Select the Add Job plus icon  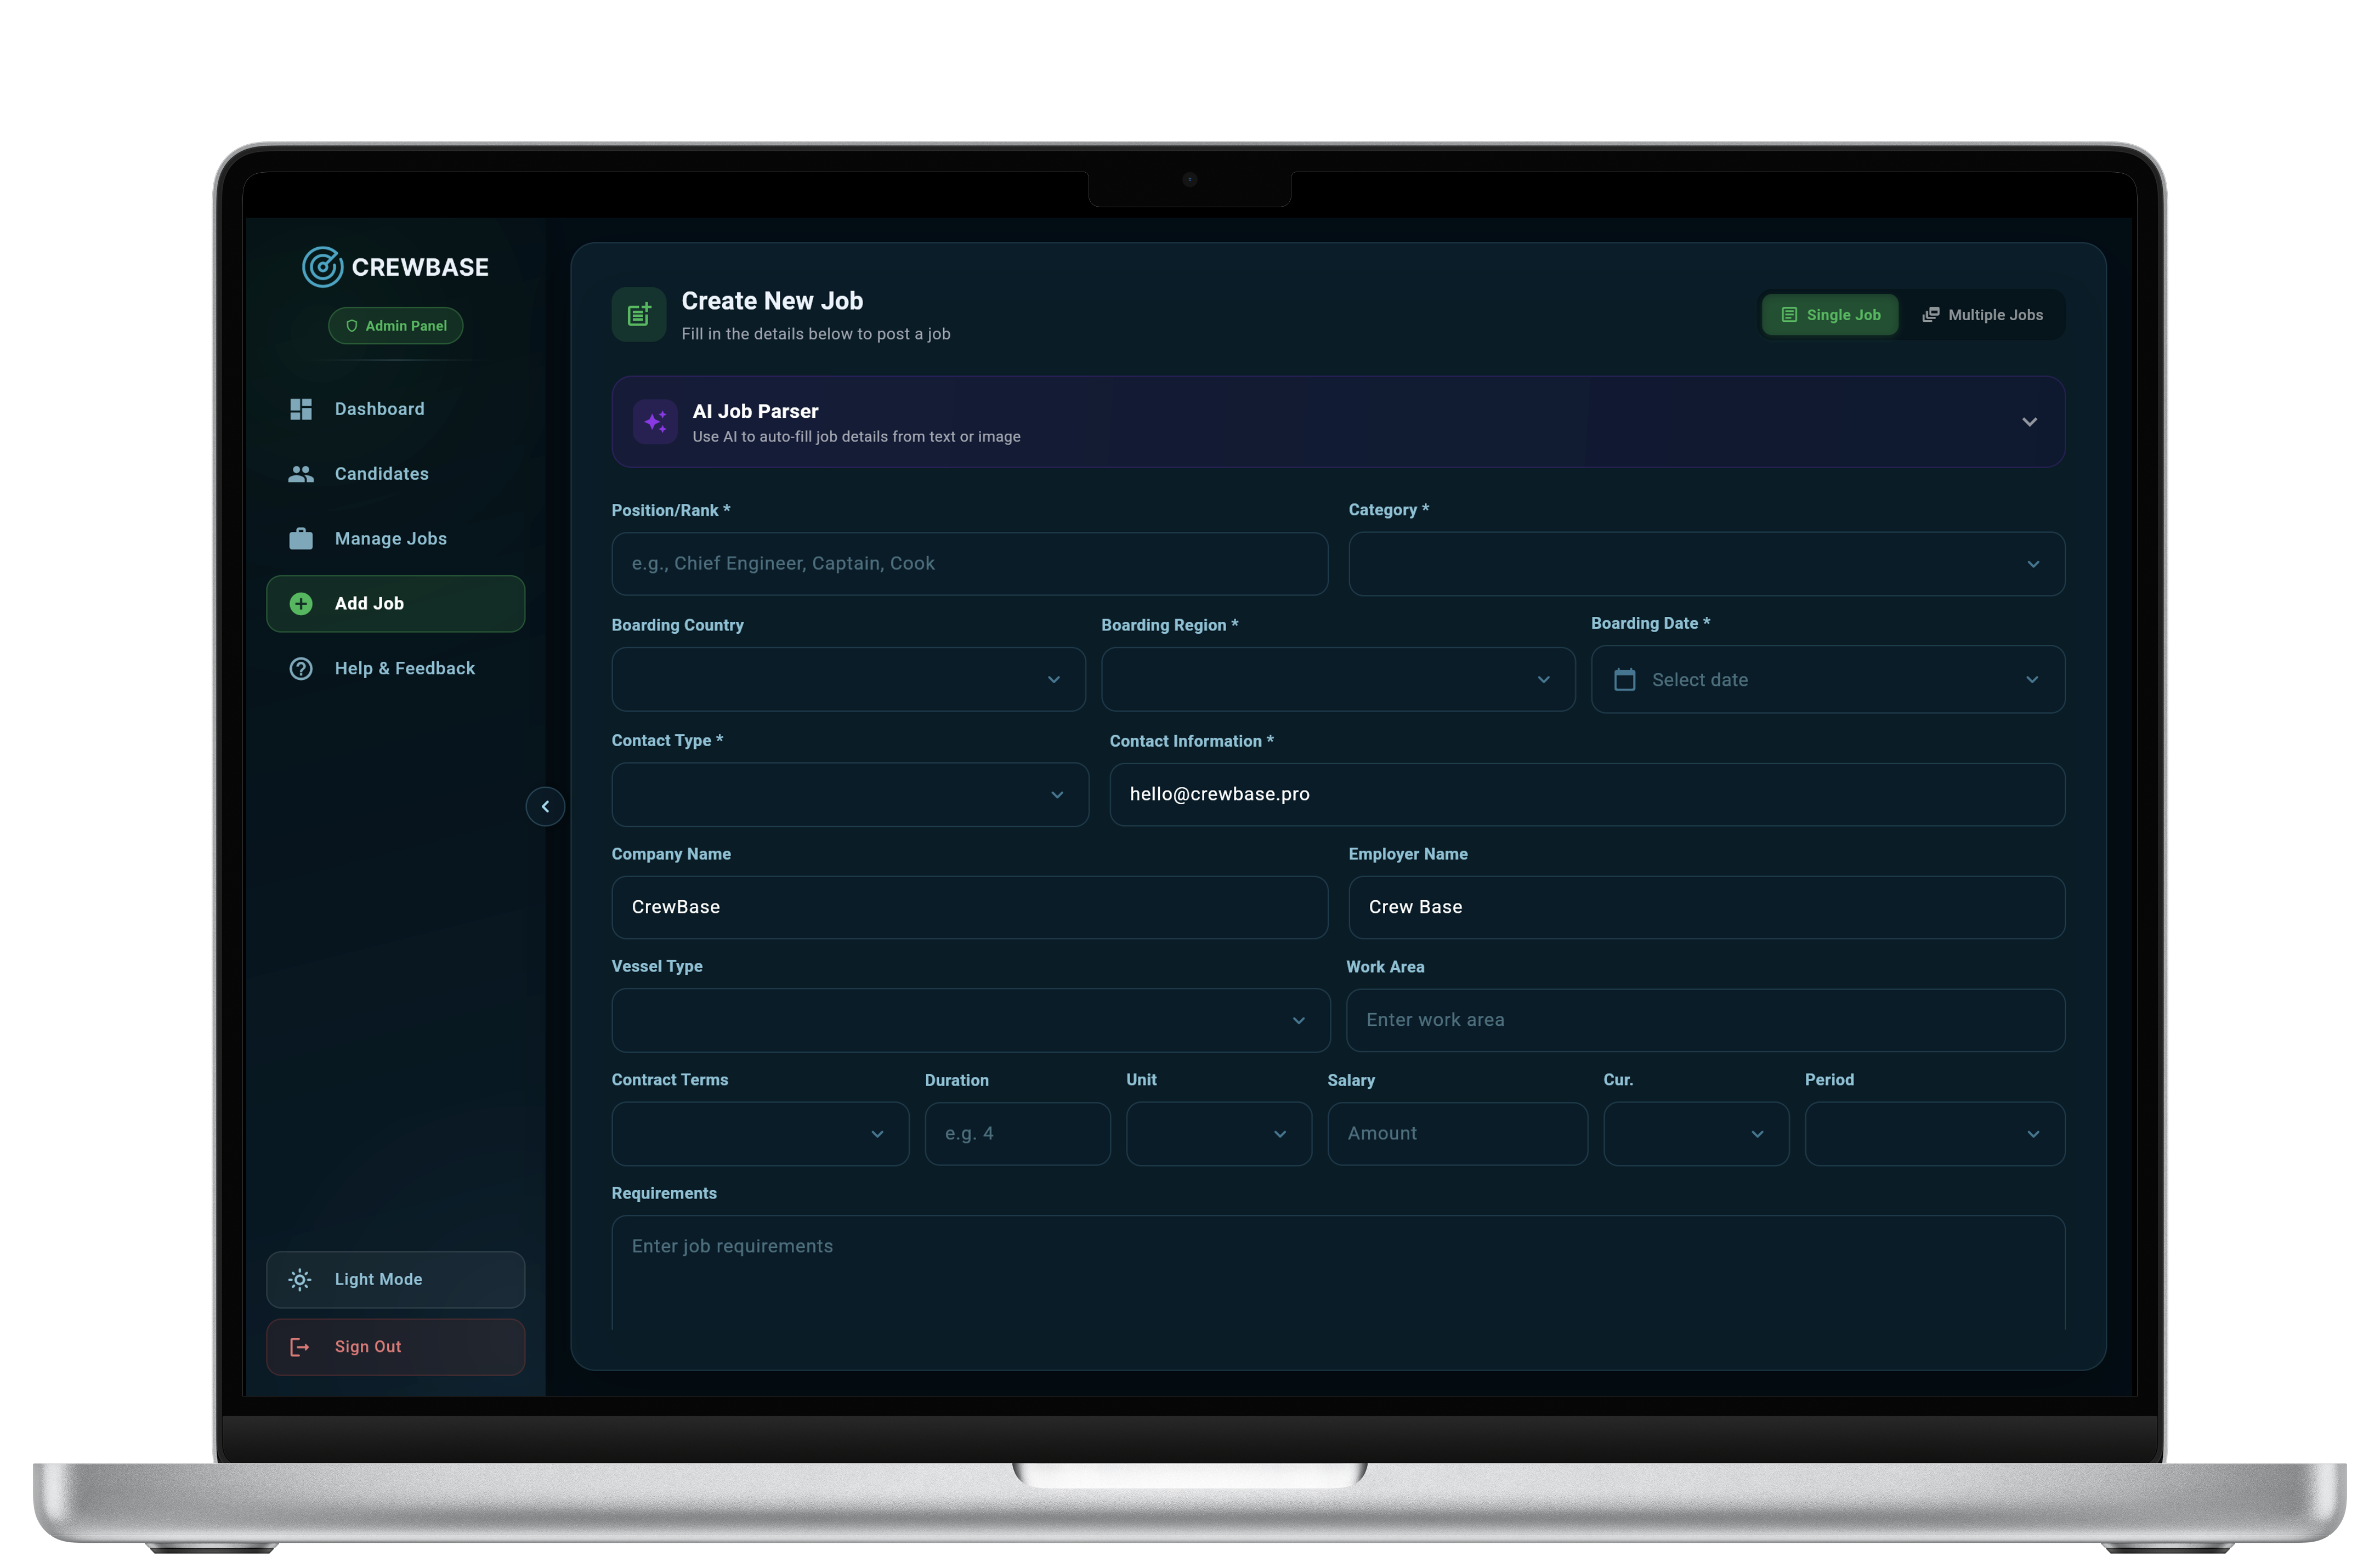tap(301, 603)
